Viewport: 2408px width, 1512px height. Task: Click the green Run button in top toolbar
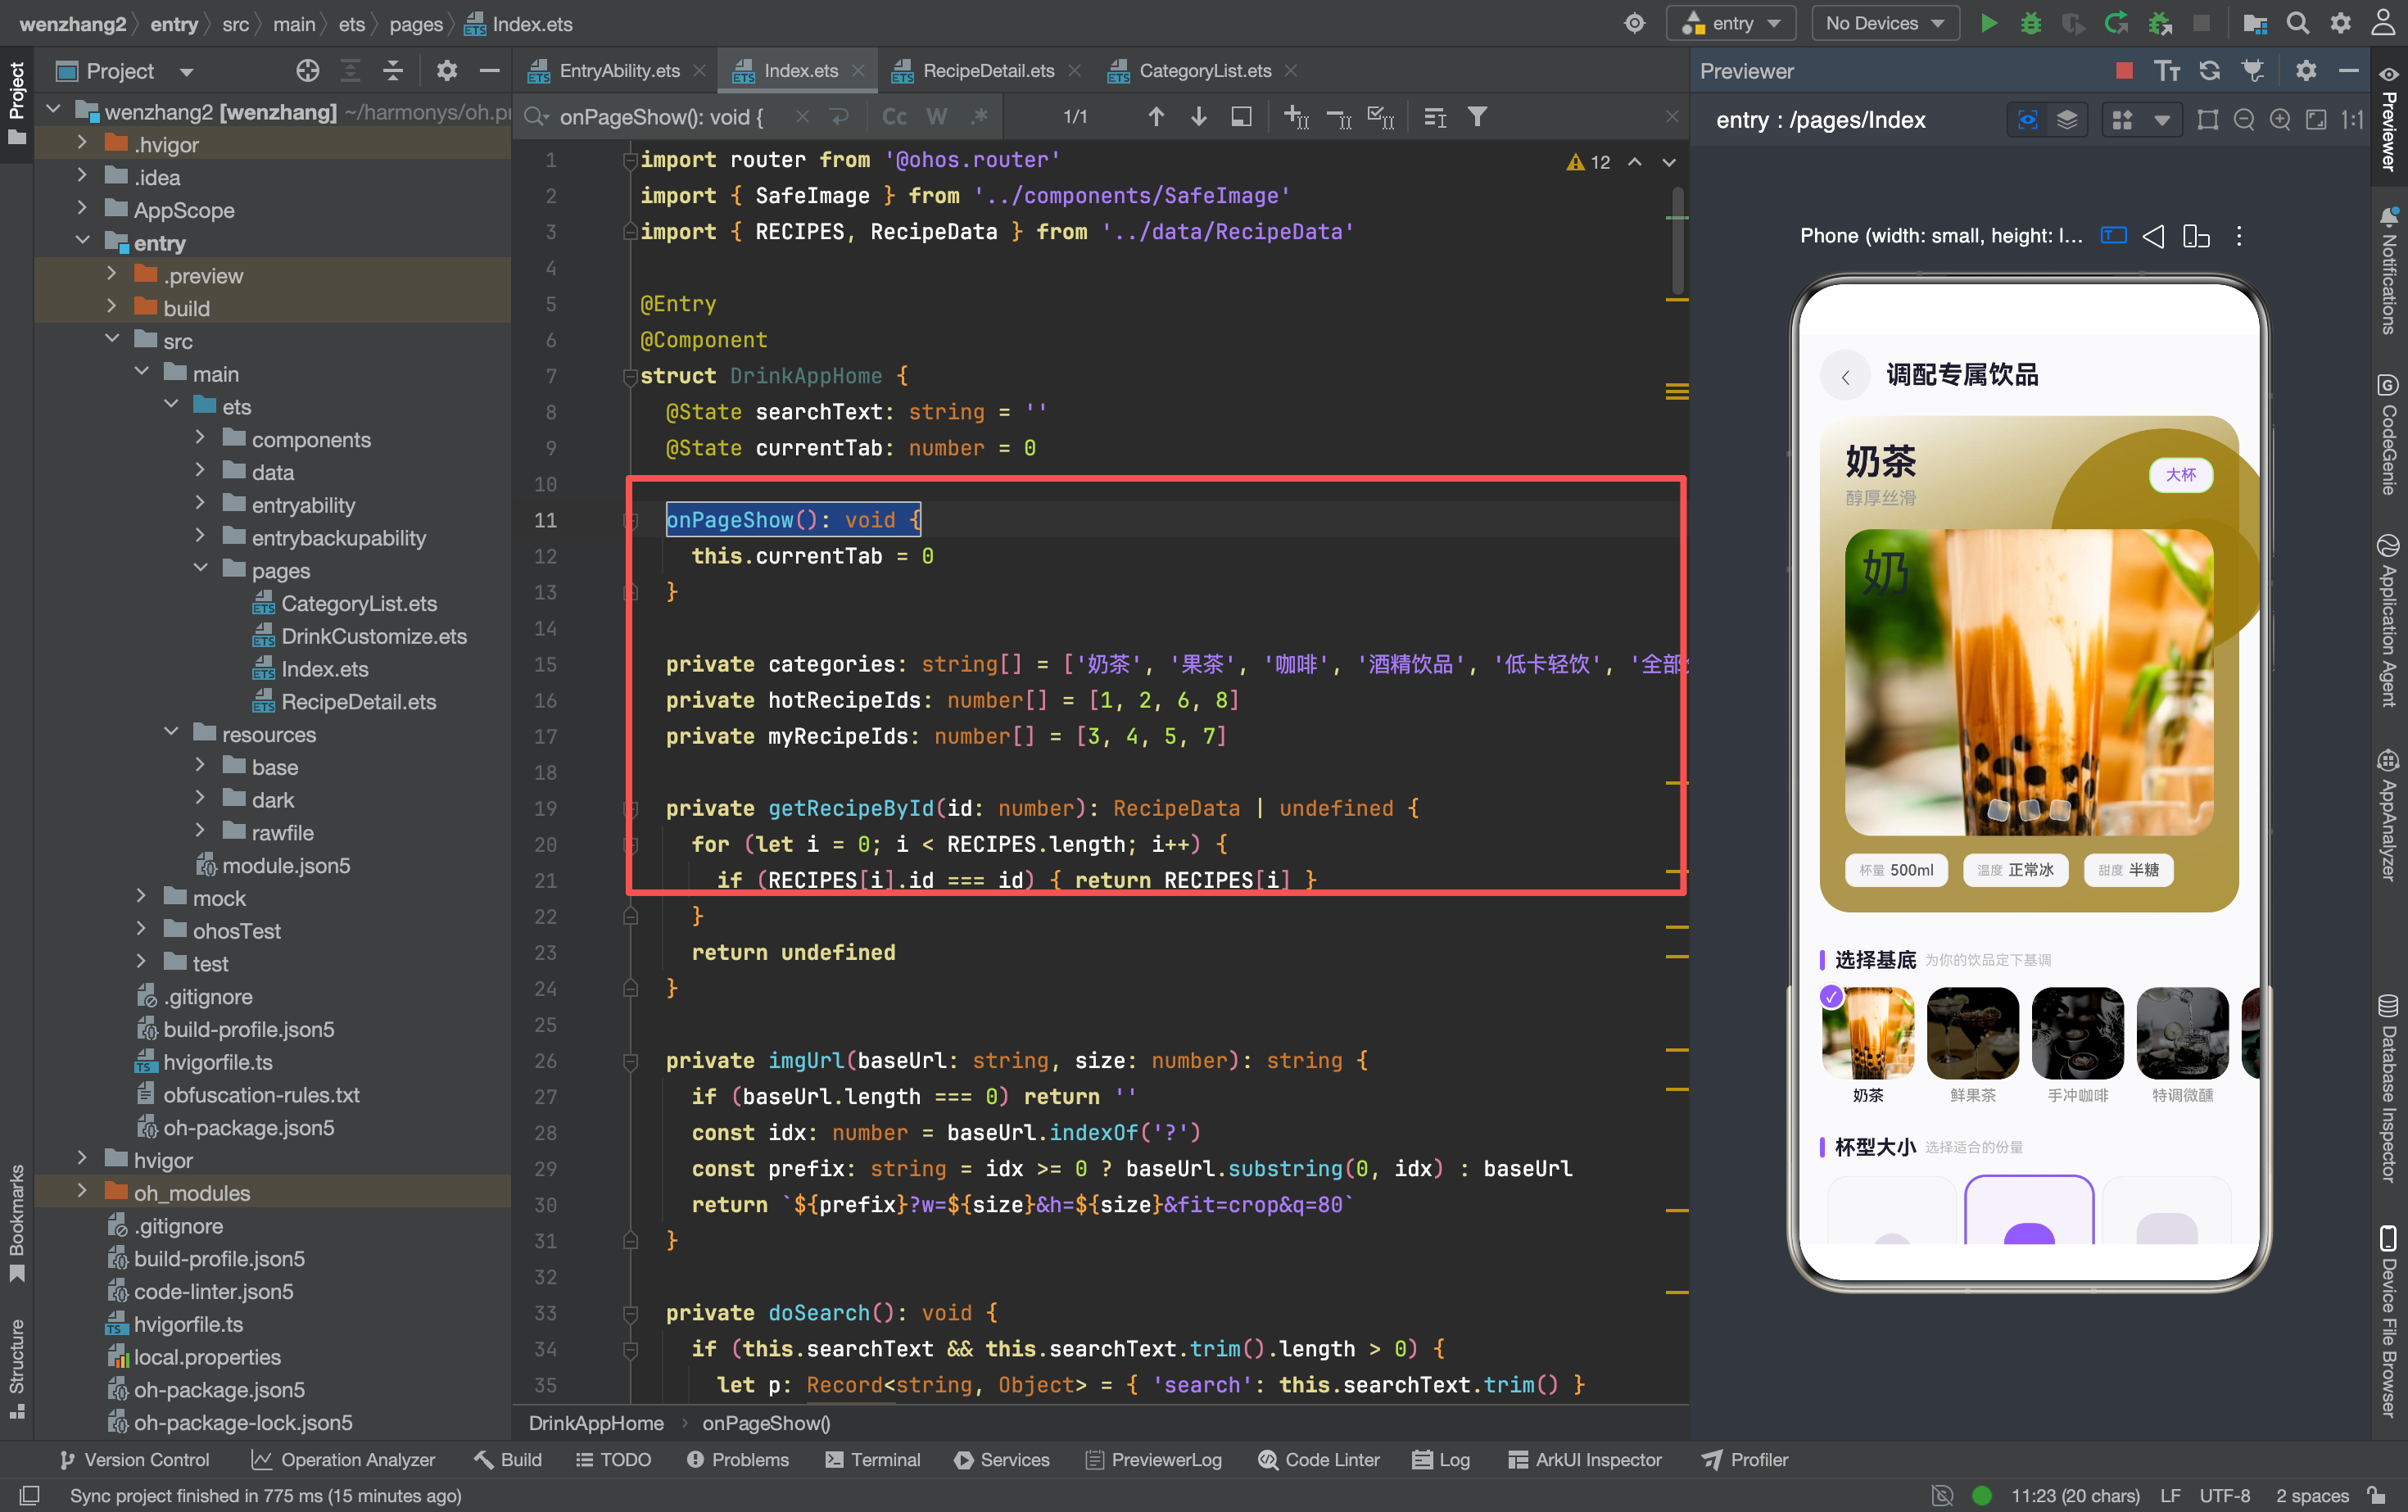[1989, 23]
